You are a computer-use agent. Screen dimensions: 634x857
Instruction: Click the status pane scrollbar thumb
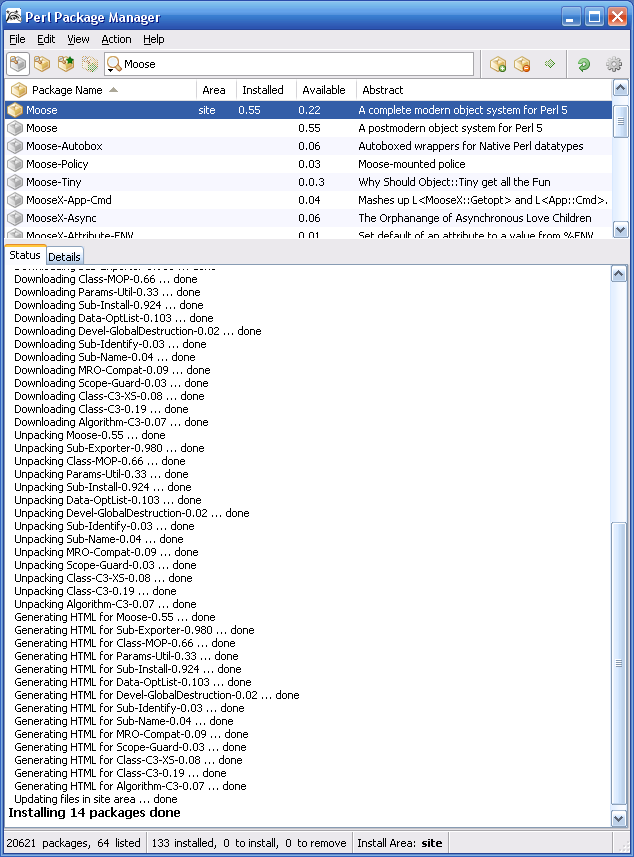click(619, 664)
